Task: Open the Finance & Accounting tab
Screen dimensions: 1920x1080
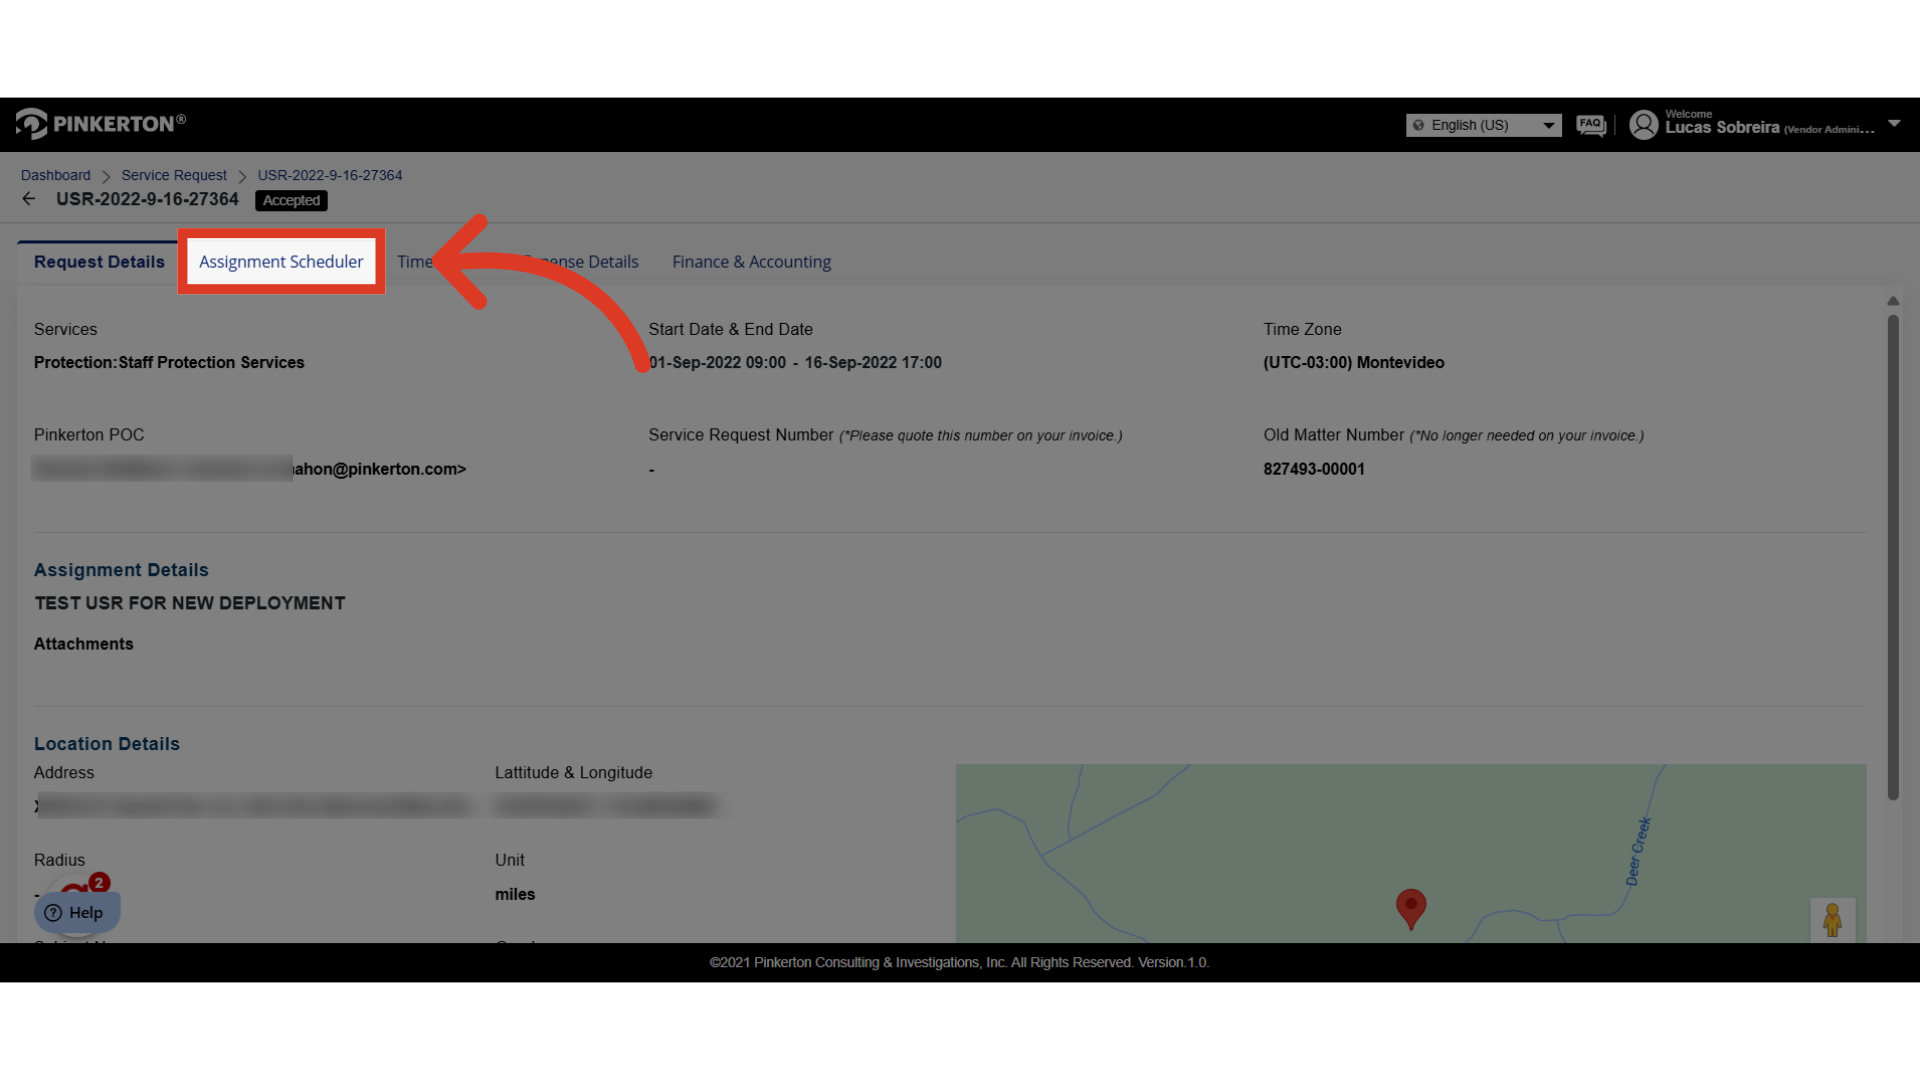Action: tap(751, 262)
